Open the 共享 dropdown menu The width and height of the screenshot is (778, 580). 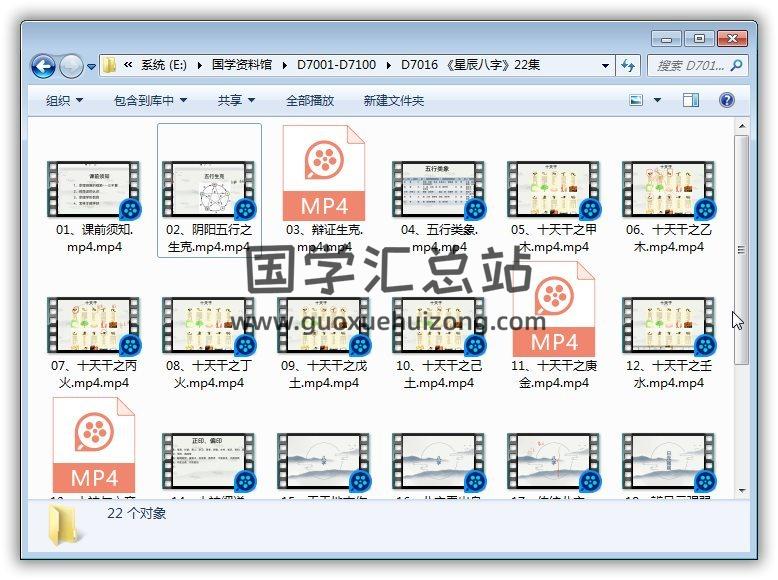pos(236,100)
